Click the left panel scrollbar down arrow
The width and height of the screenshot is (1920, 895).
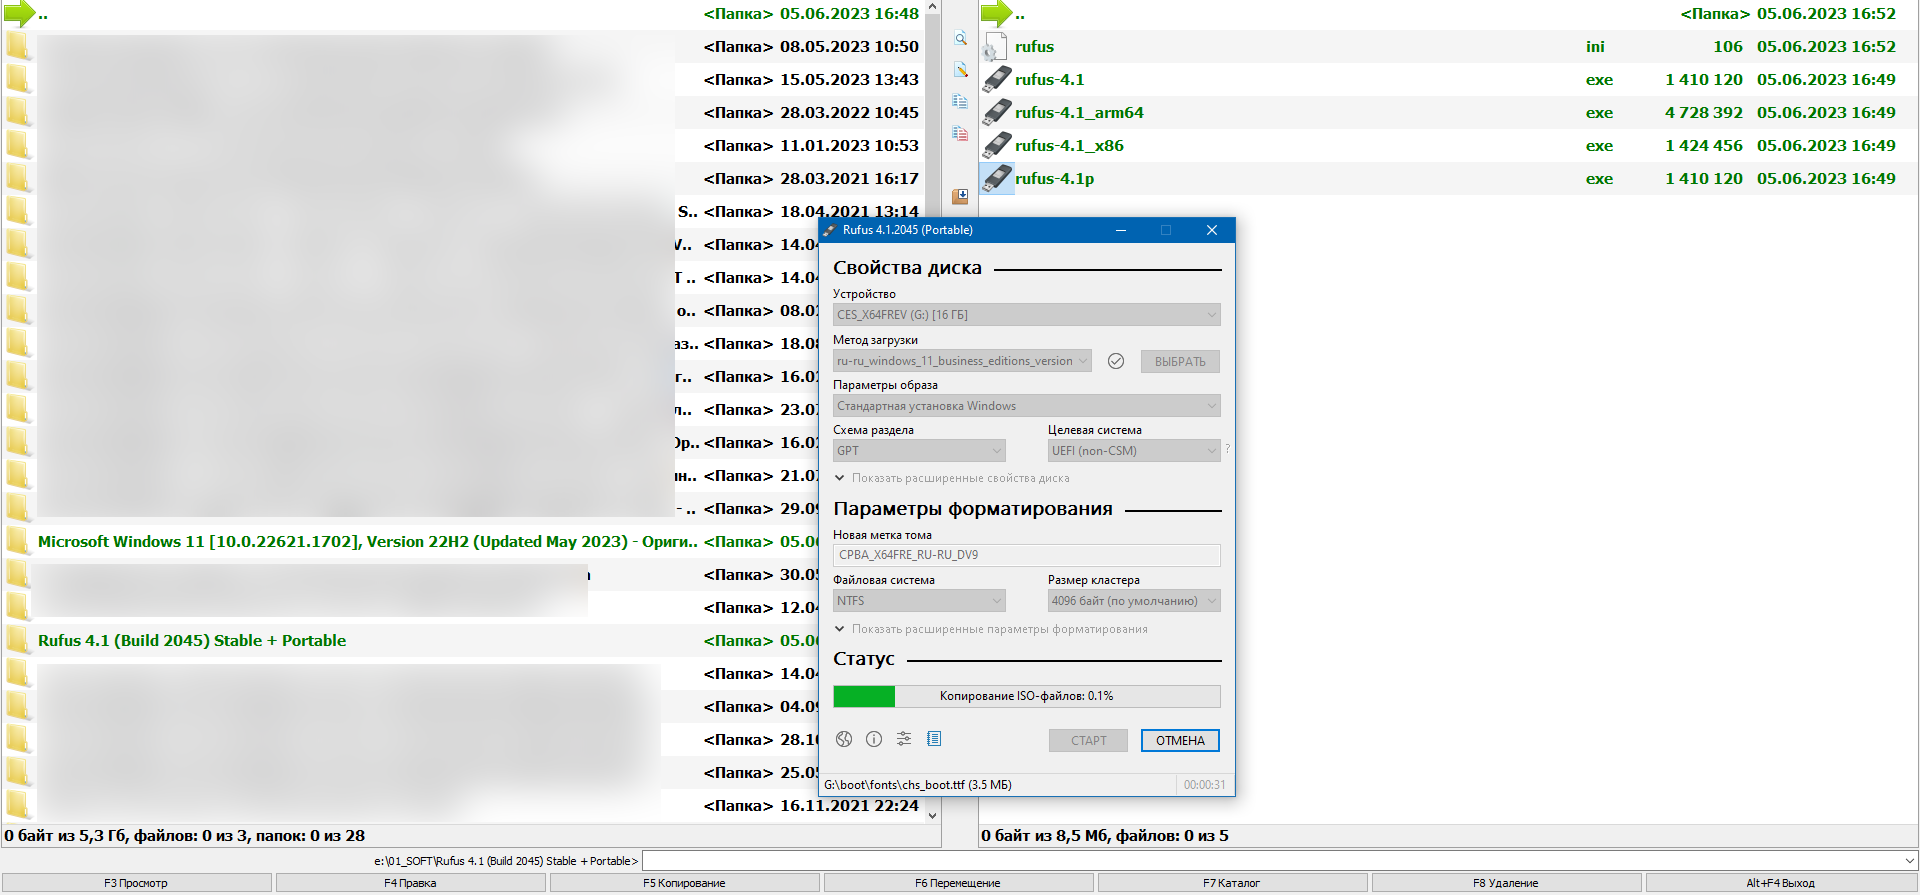pyautogui.click(x=933, y=815)
